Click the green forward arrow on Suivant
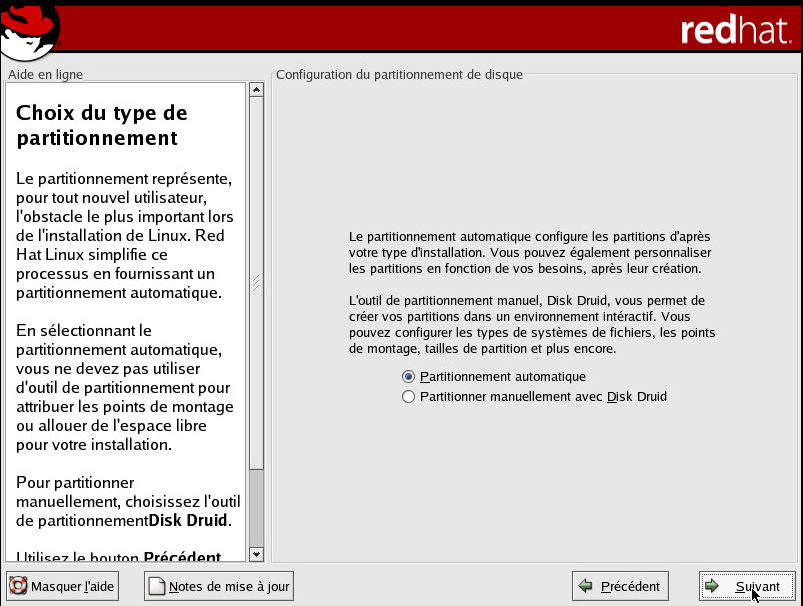The image size is (803, 606). 711,586
